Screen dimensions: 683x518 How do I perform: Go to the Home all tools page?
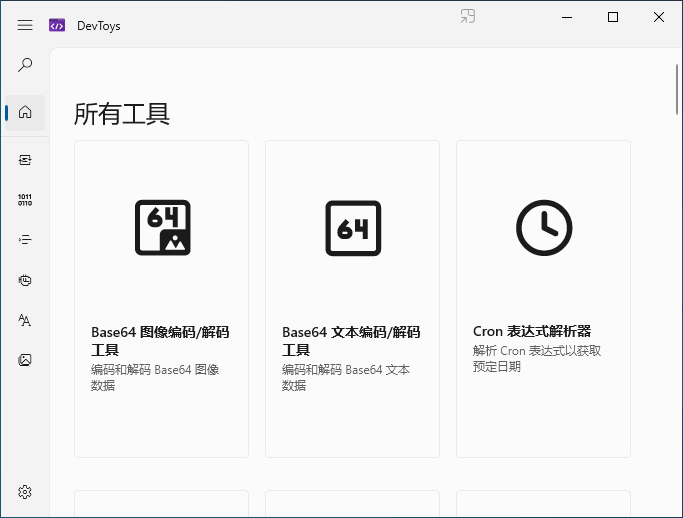point(25,112)
